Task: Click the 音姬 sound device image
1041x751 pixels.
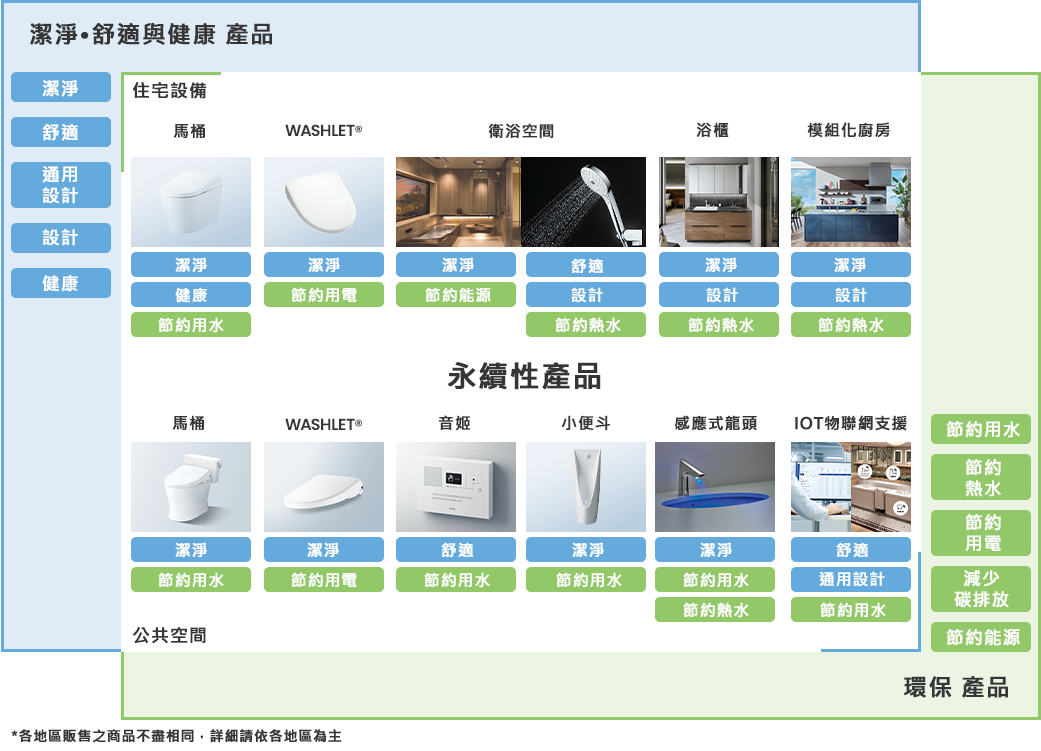Action: 456,487
